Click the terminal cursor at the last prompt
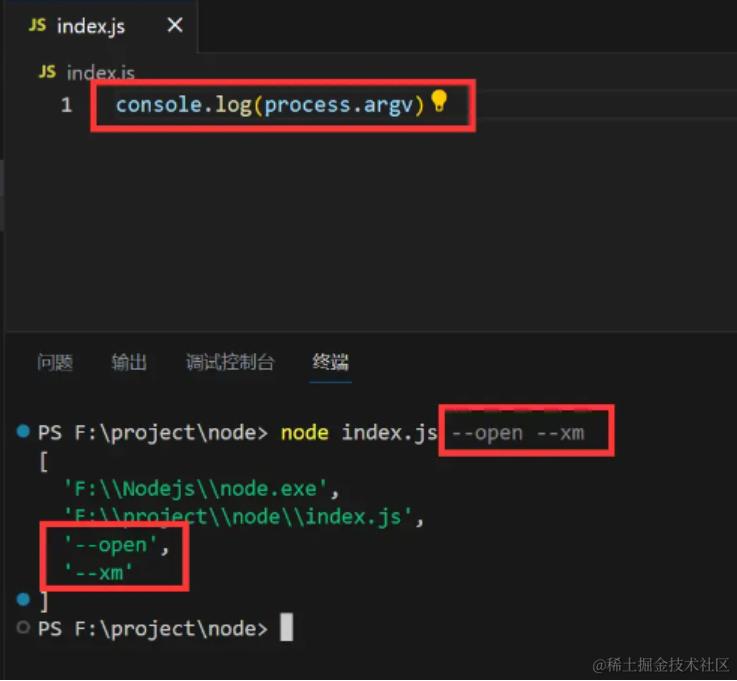The image size is (737, 681). 286,627
